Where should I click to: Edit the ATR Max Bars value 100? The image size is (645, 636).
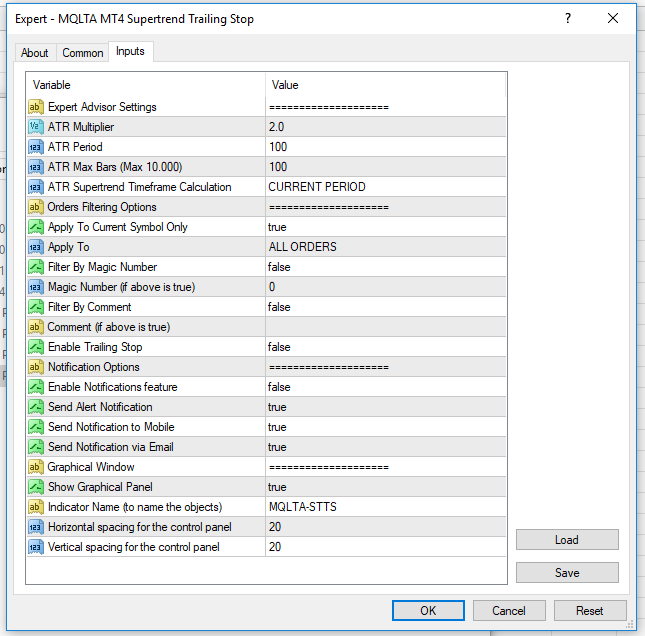(x=386, y=167)
